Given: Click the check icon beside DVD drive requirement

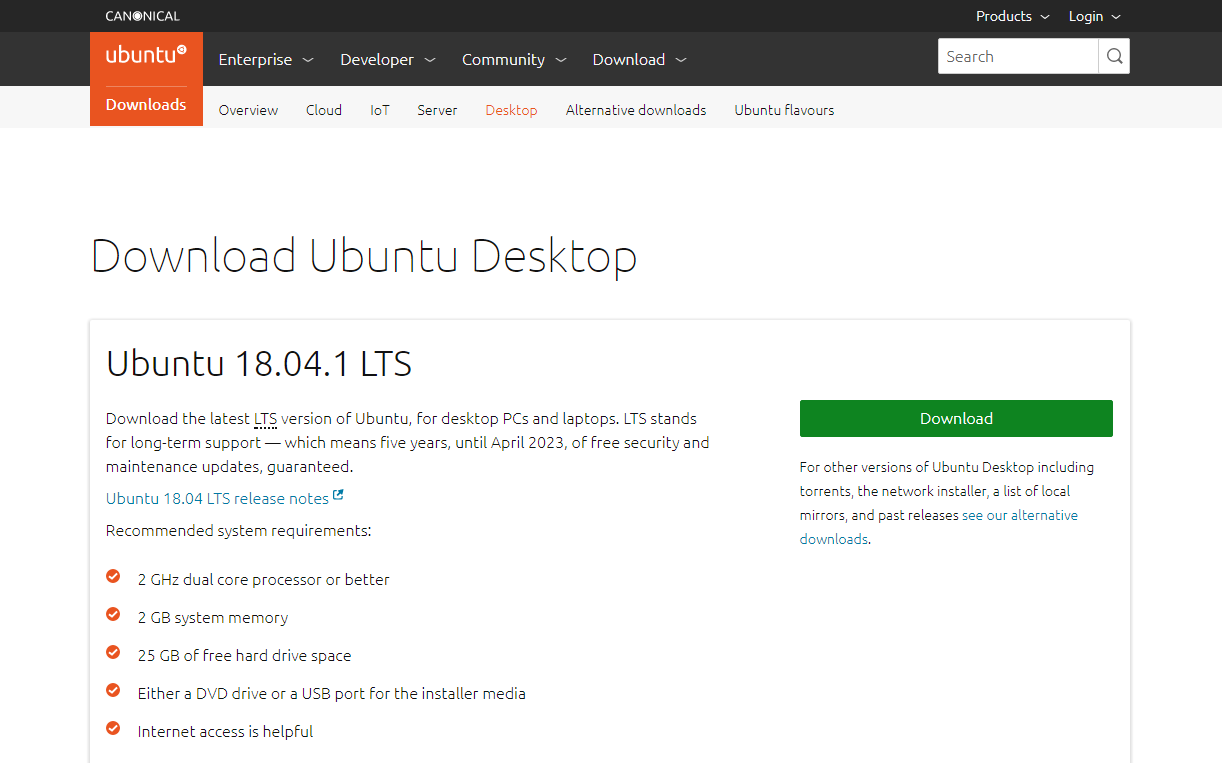Looking at the screenshot, I should click(113, 690).
